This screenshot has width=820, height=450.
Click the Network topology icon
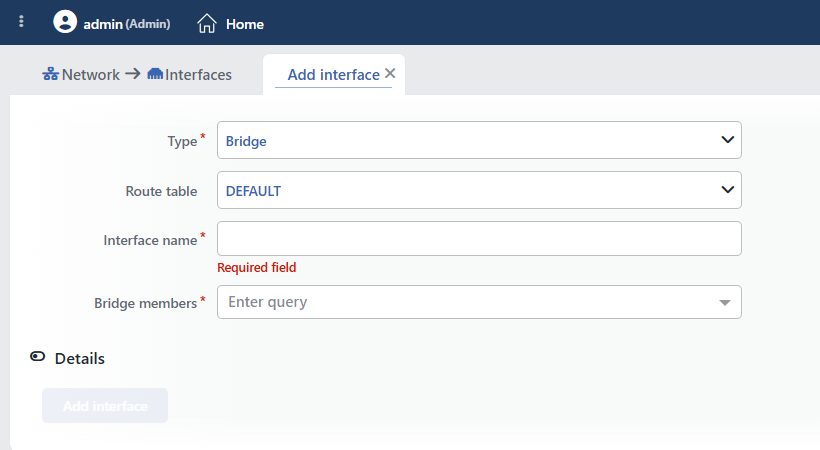click(x=50, y=74)
